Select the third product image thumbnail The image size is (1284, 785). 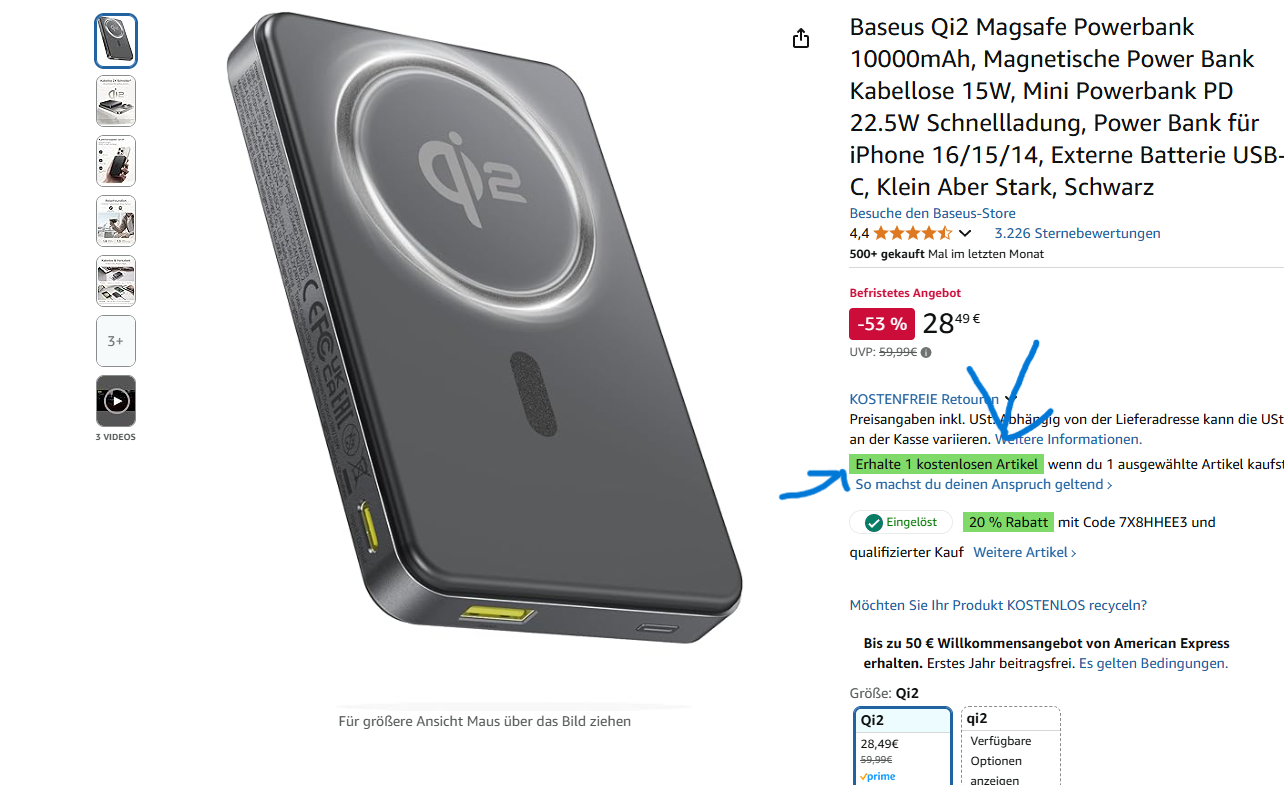[x=116, y=161]
